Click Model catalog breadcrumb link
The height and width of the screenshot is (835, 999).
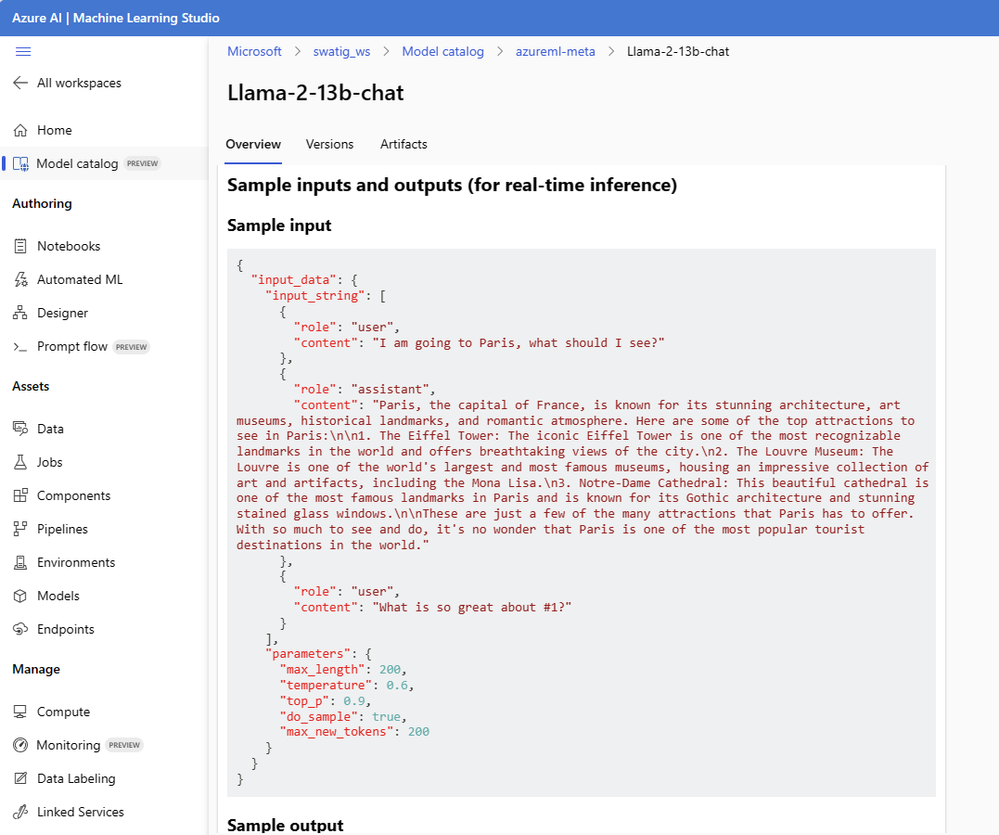pos(443,52)
